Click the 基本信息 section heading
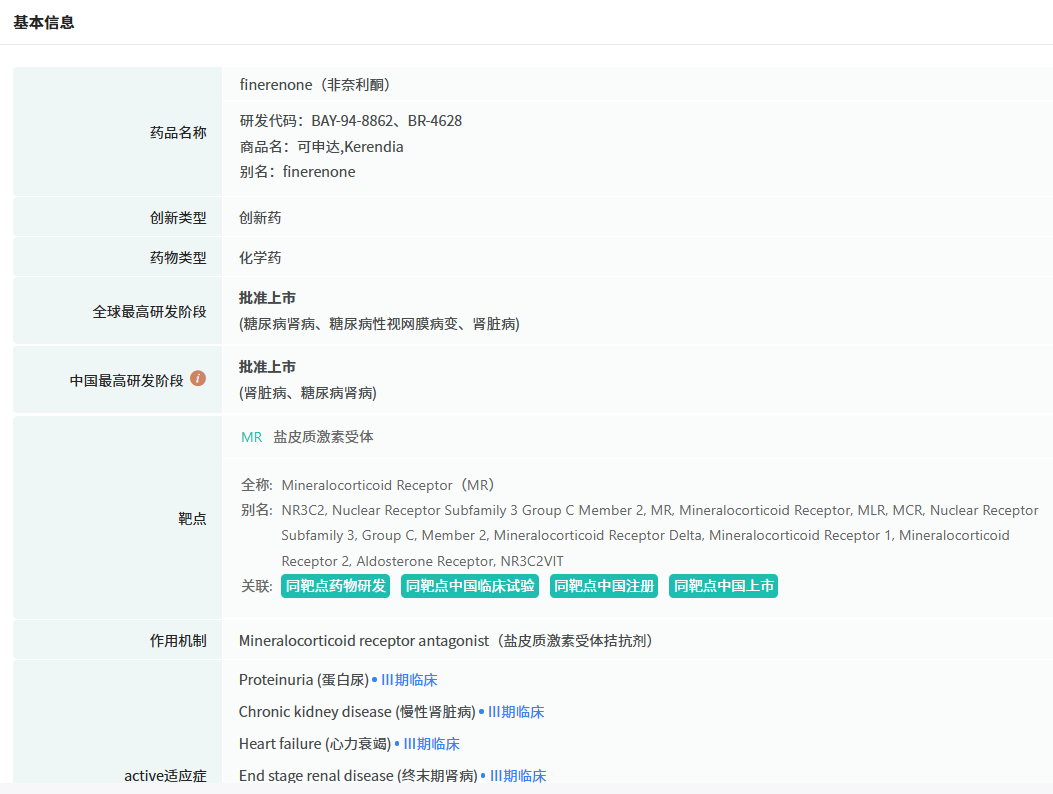The image size is (1053, 794). (44, 22)
